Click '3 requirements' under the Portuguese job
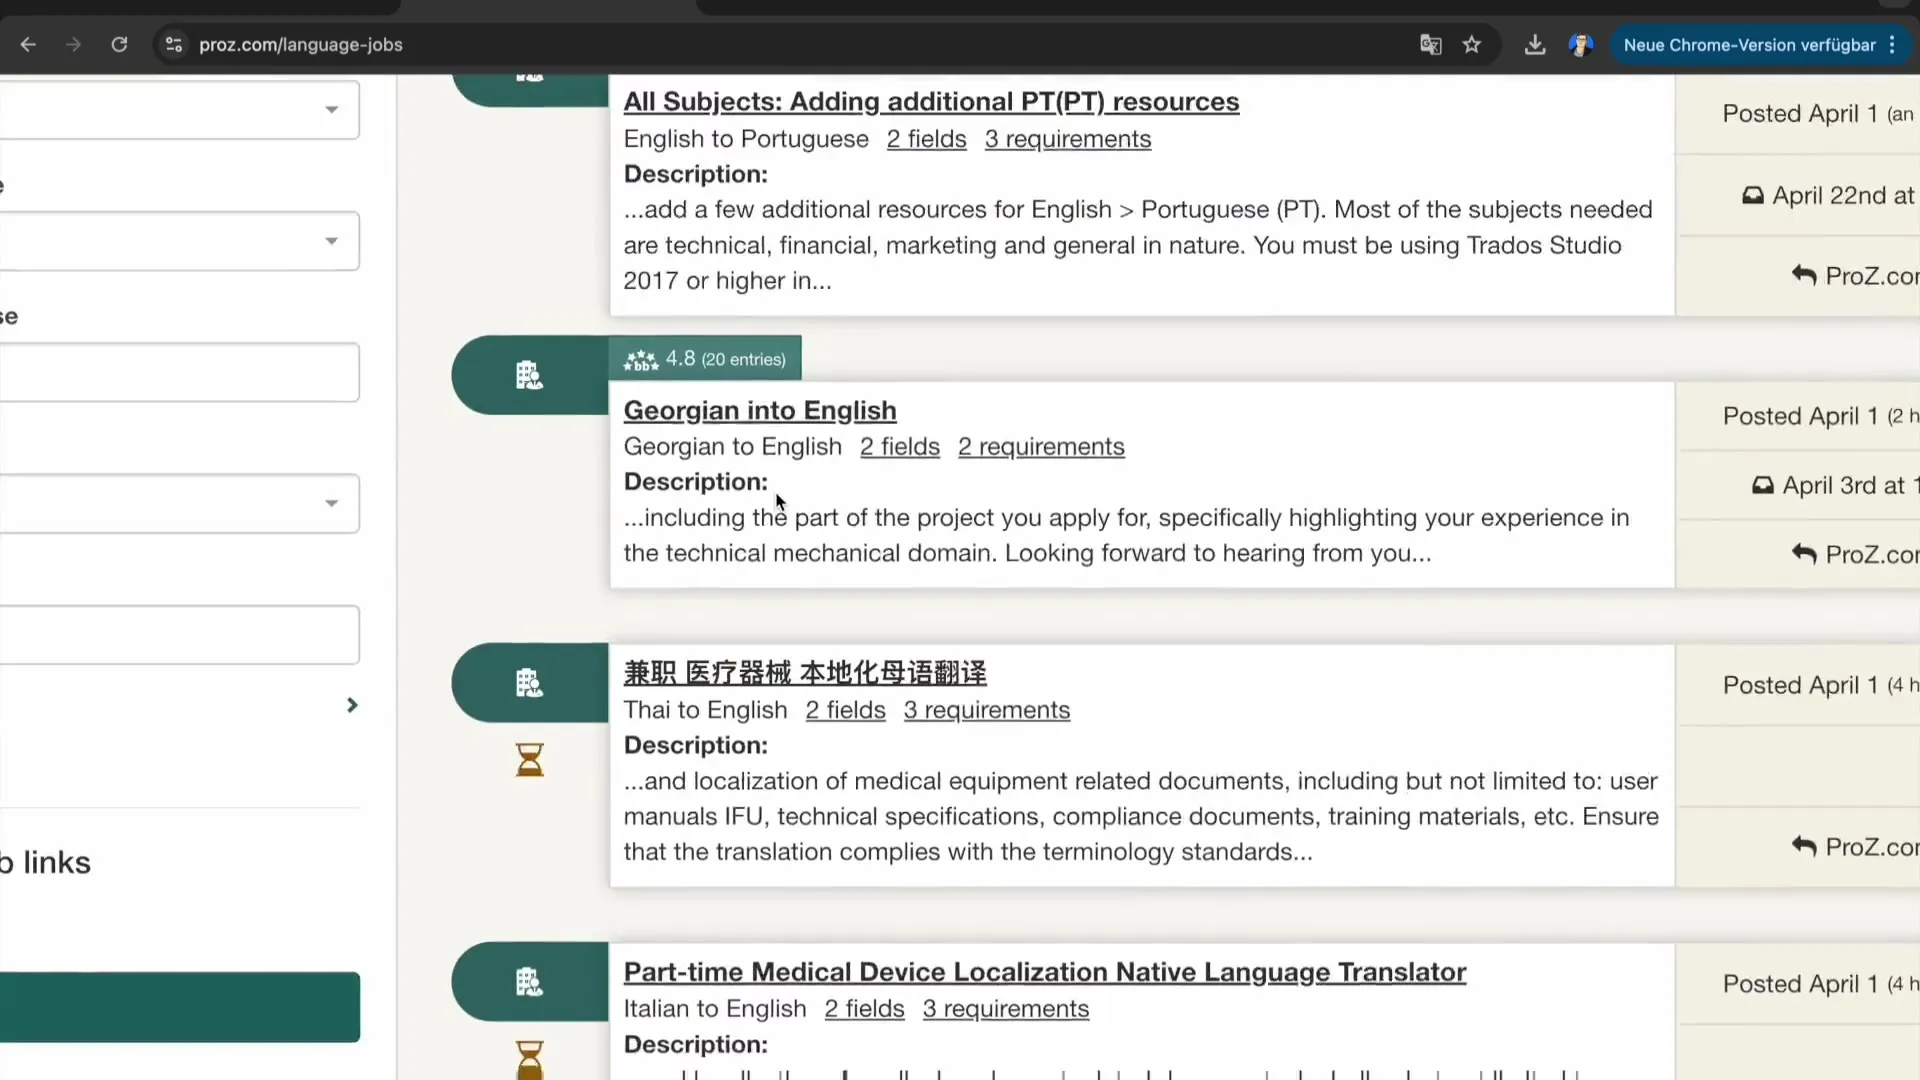The height and width of the screenshot is (1080, 1920). (x=1067, y=139)
